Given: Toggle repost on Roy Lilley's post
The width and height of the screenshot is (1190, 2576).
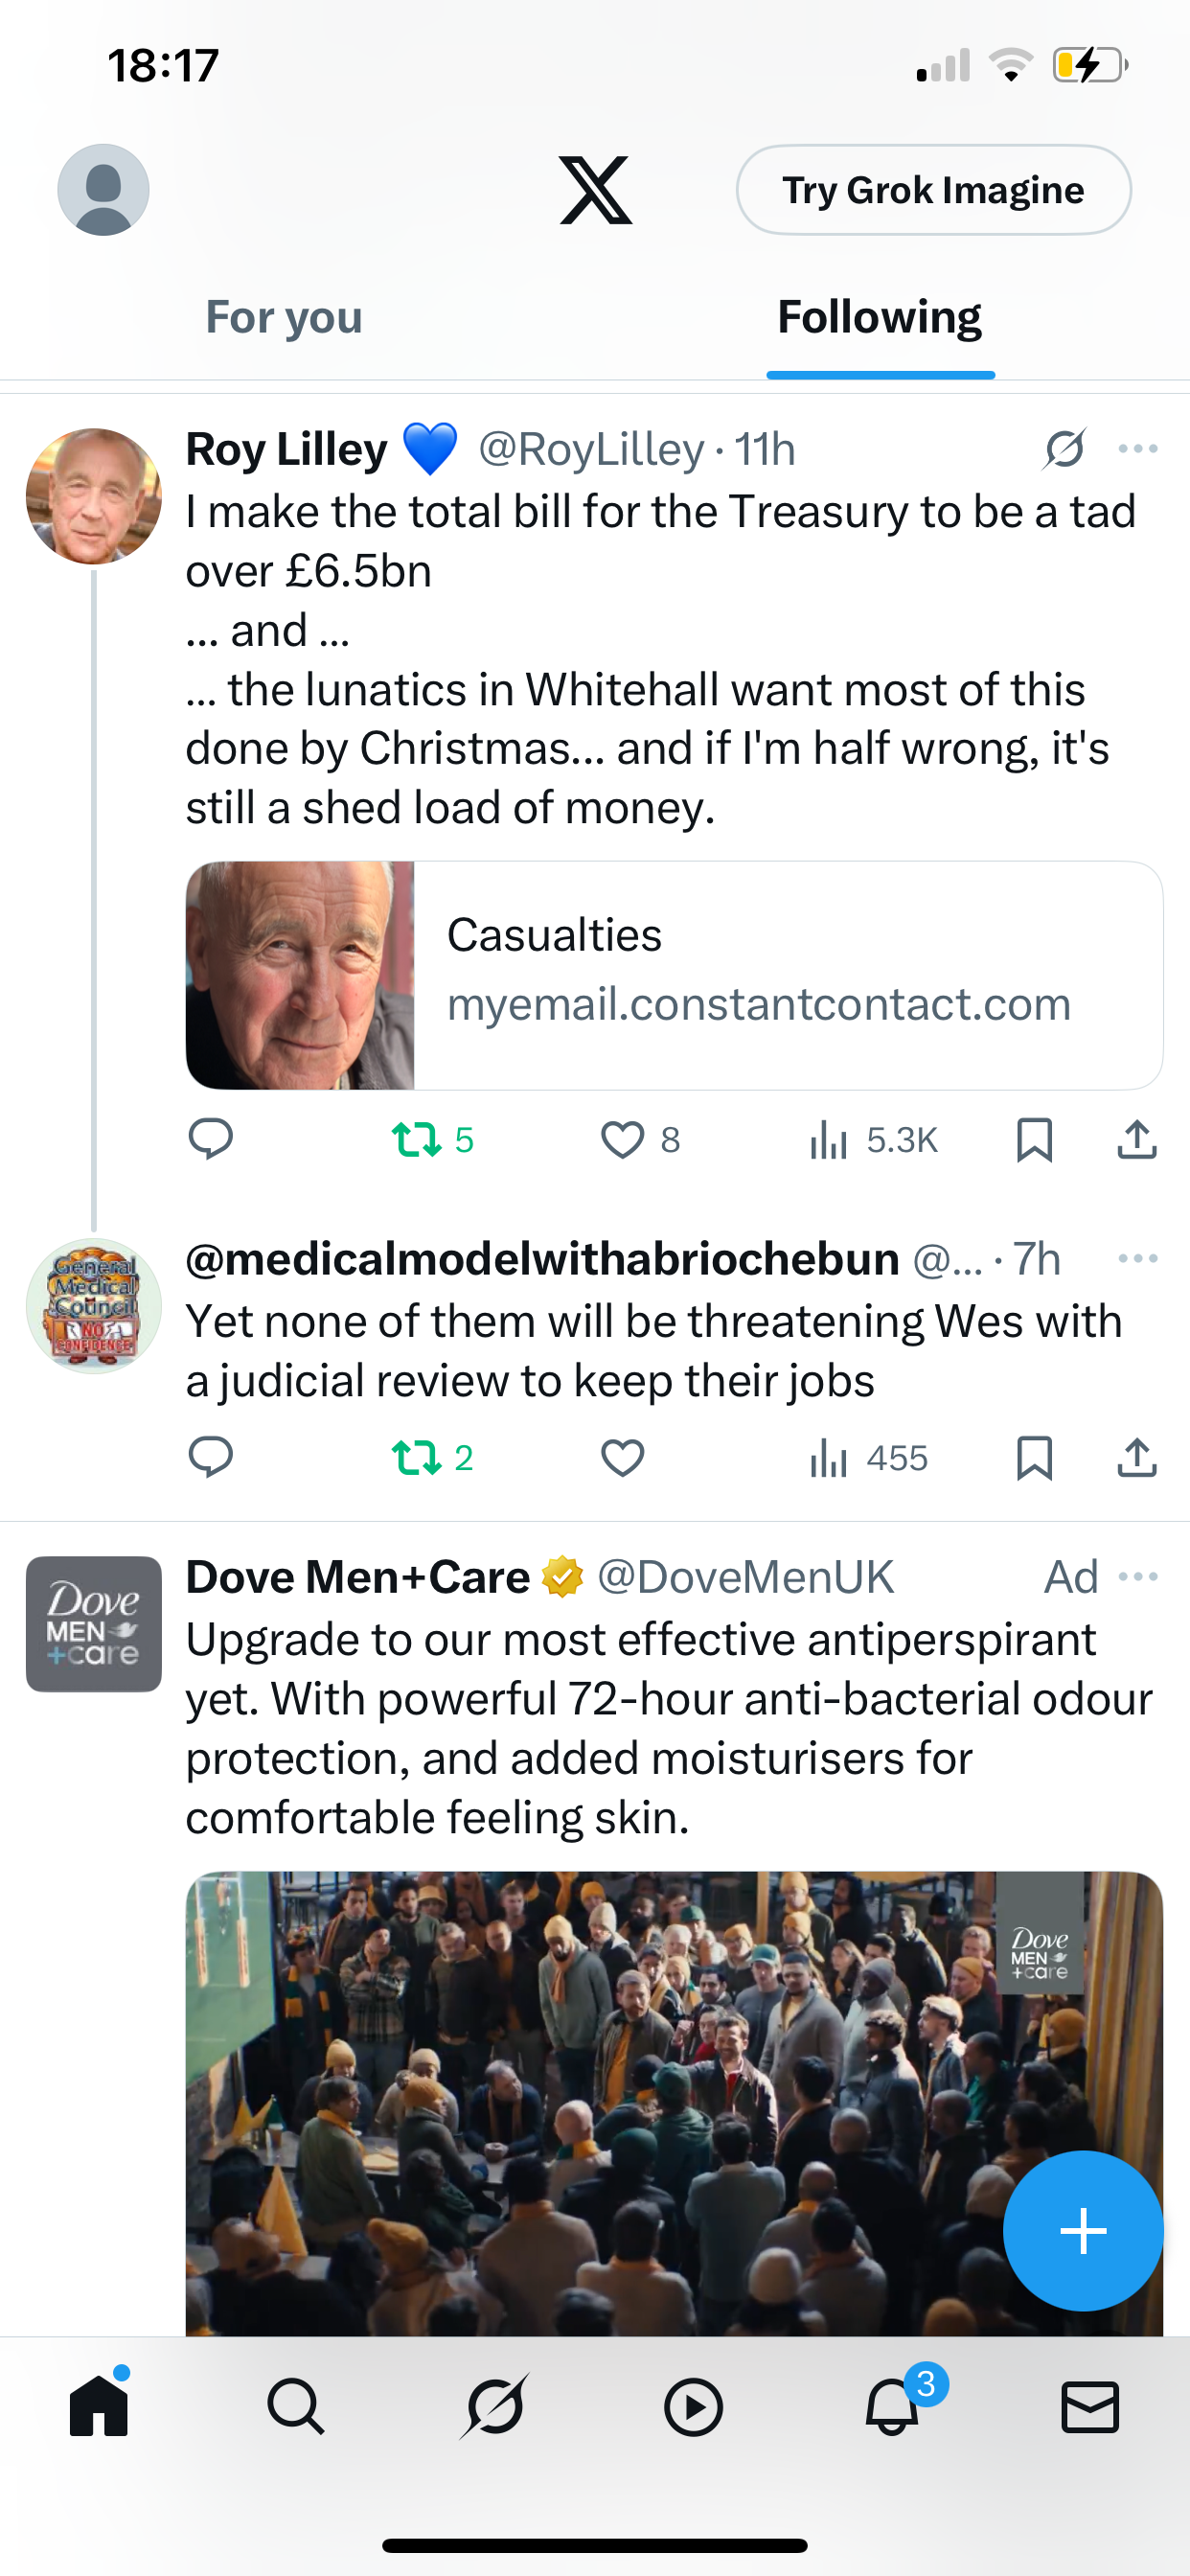Looking at the screenshot, I should click(x=416, y=1139).
